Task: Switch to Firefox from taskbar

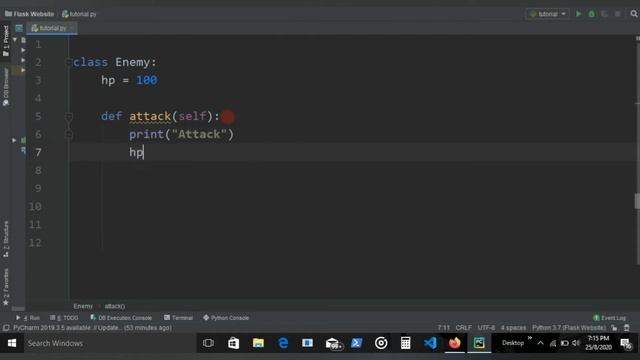Action: pos(454,343)
